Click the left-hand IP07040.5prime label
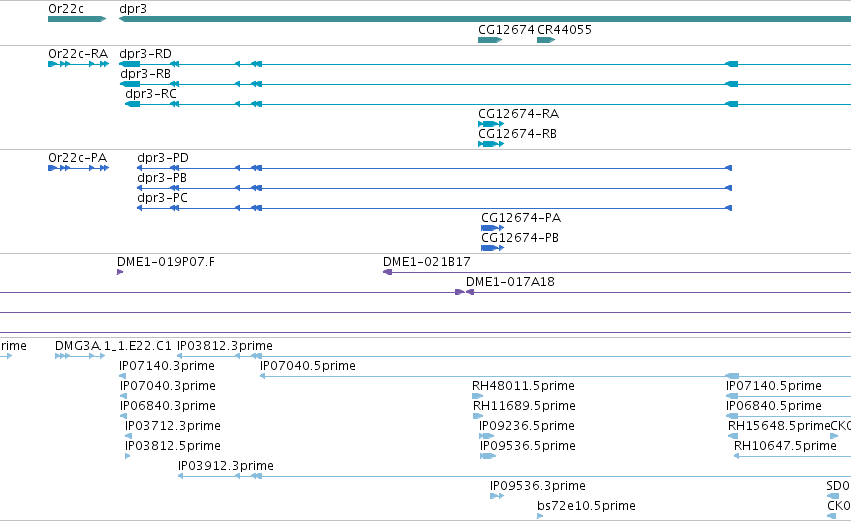 tap(308, 366)
